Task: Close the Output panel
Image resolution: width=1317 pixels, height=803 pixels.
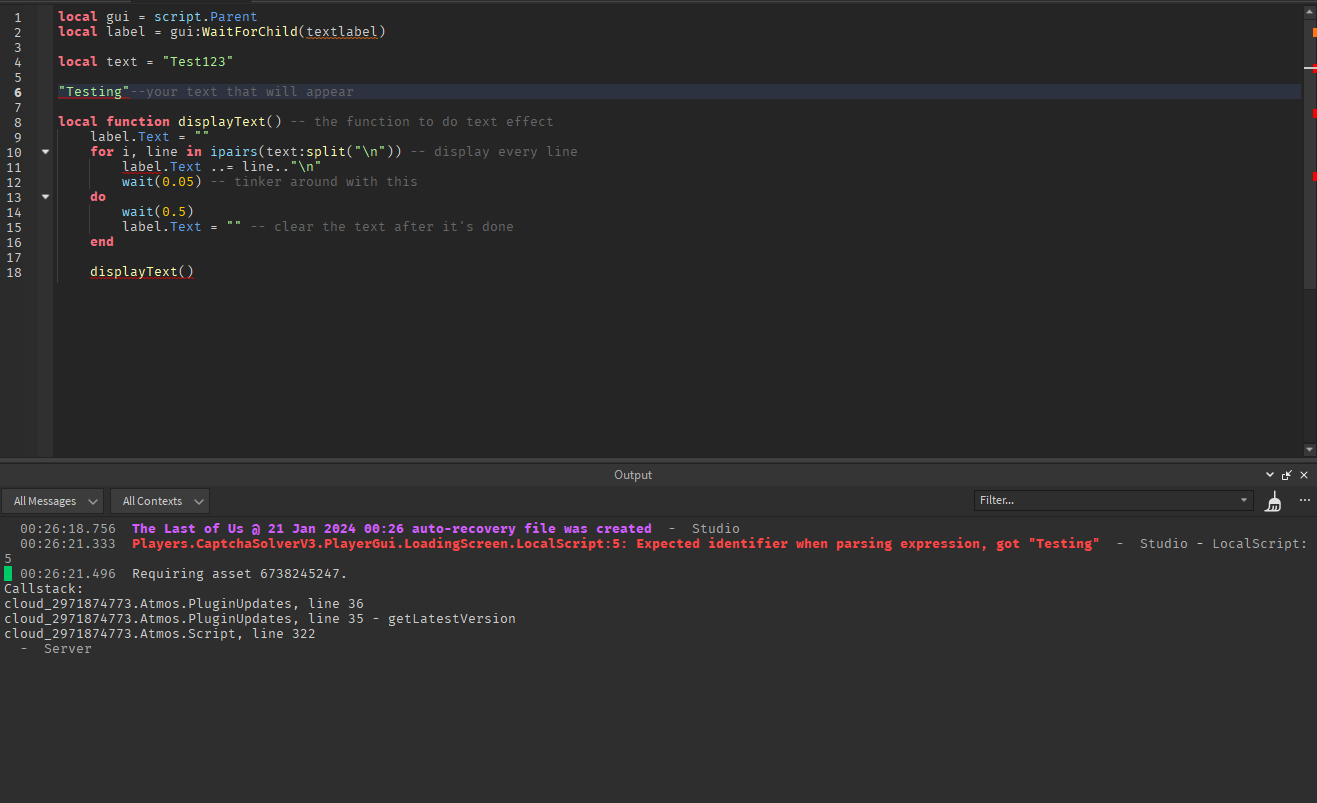Action: tap(1303, 474)
